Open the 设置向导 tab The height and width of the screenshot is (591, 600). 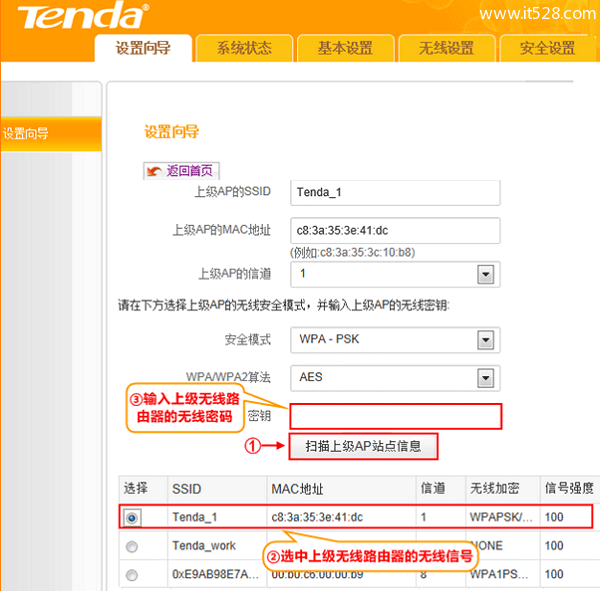tap(143, 48)
